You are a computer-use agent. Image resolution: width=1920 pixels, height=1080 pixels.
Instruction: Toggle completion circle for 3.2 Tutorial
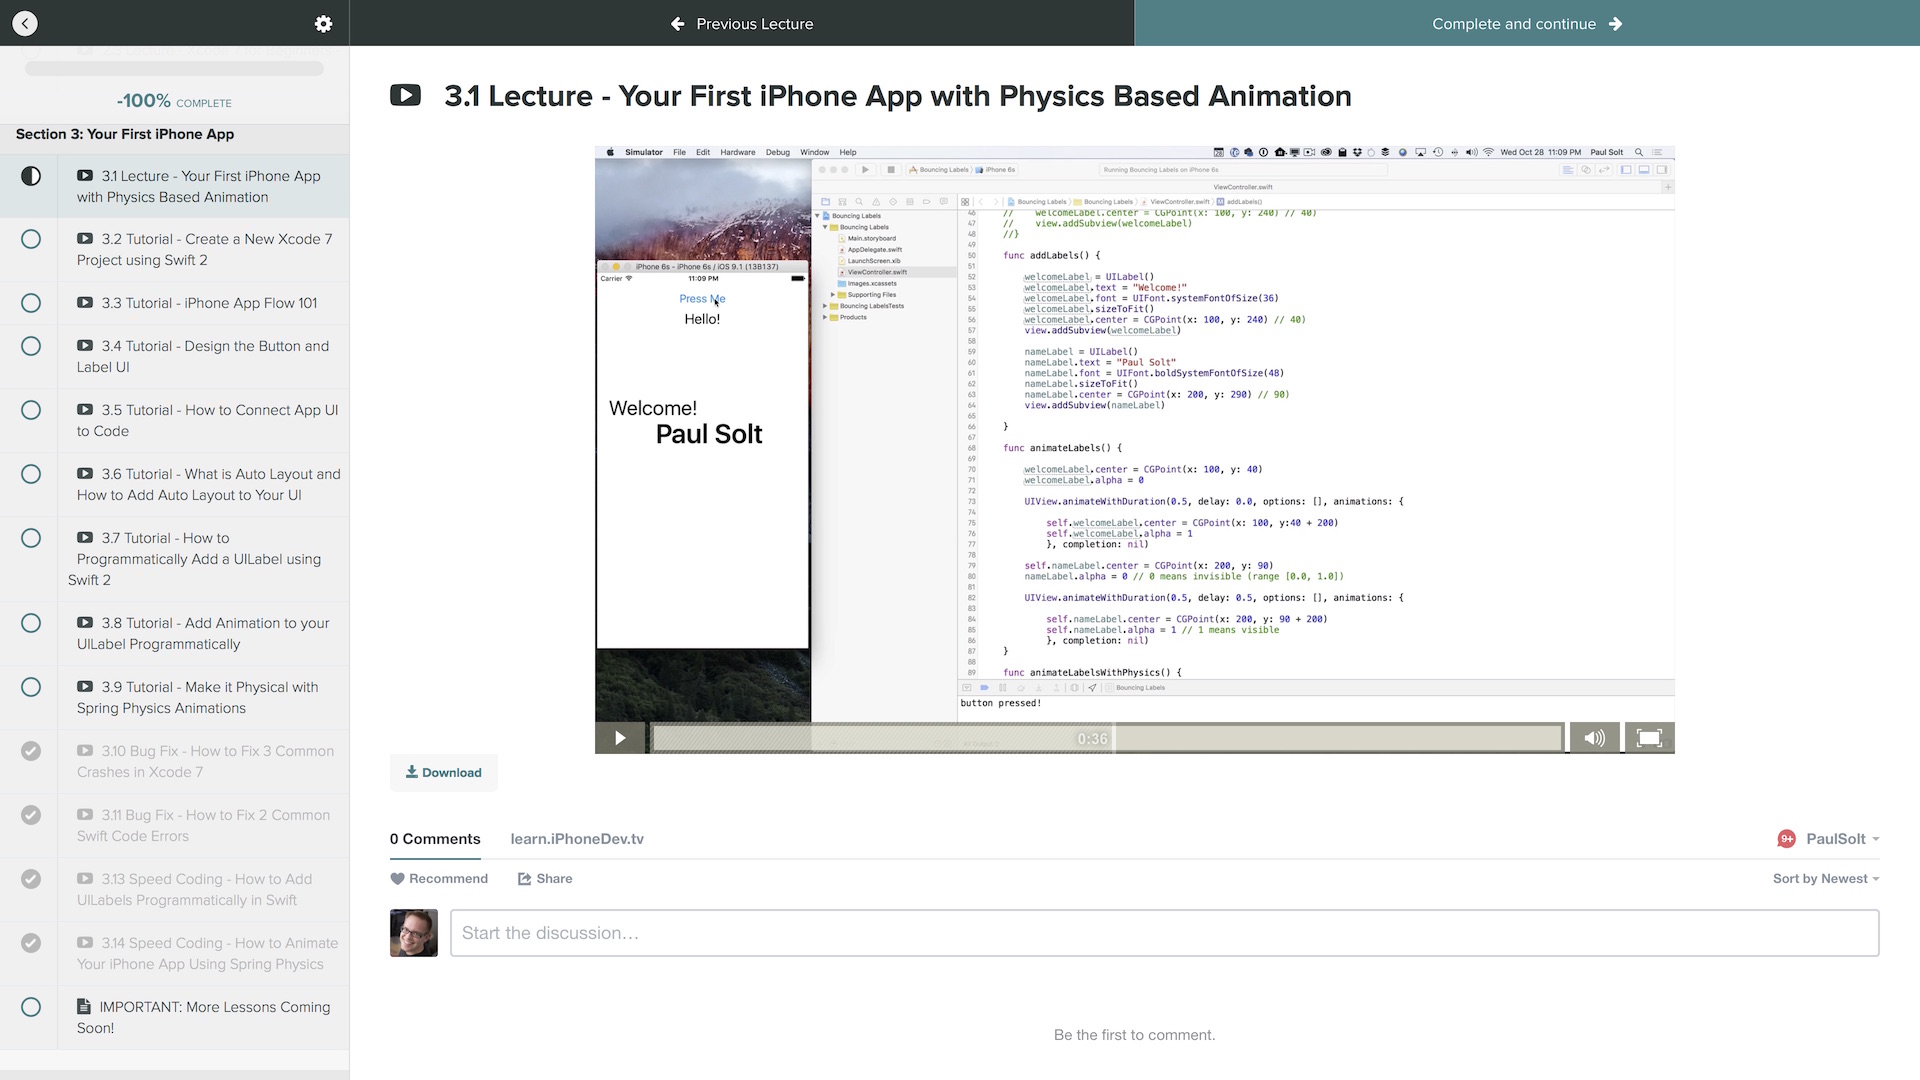pyautogui.click(x=31, y=239)
